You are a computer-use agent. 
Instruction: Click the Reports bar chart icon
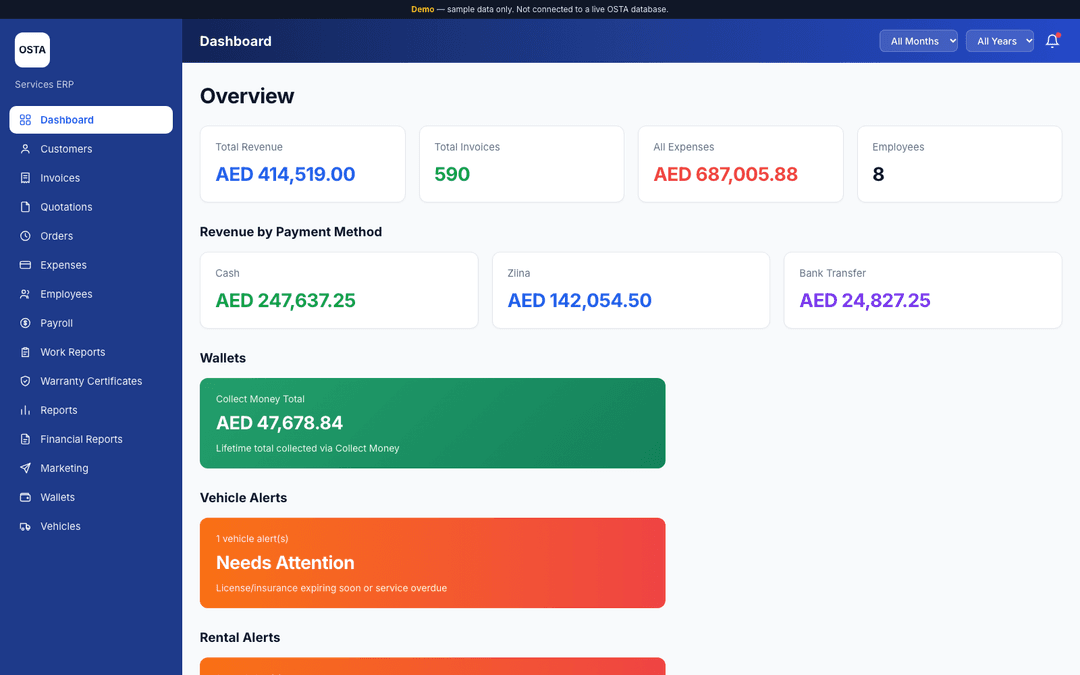click(x=25, y=410)
